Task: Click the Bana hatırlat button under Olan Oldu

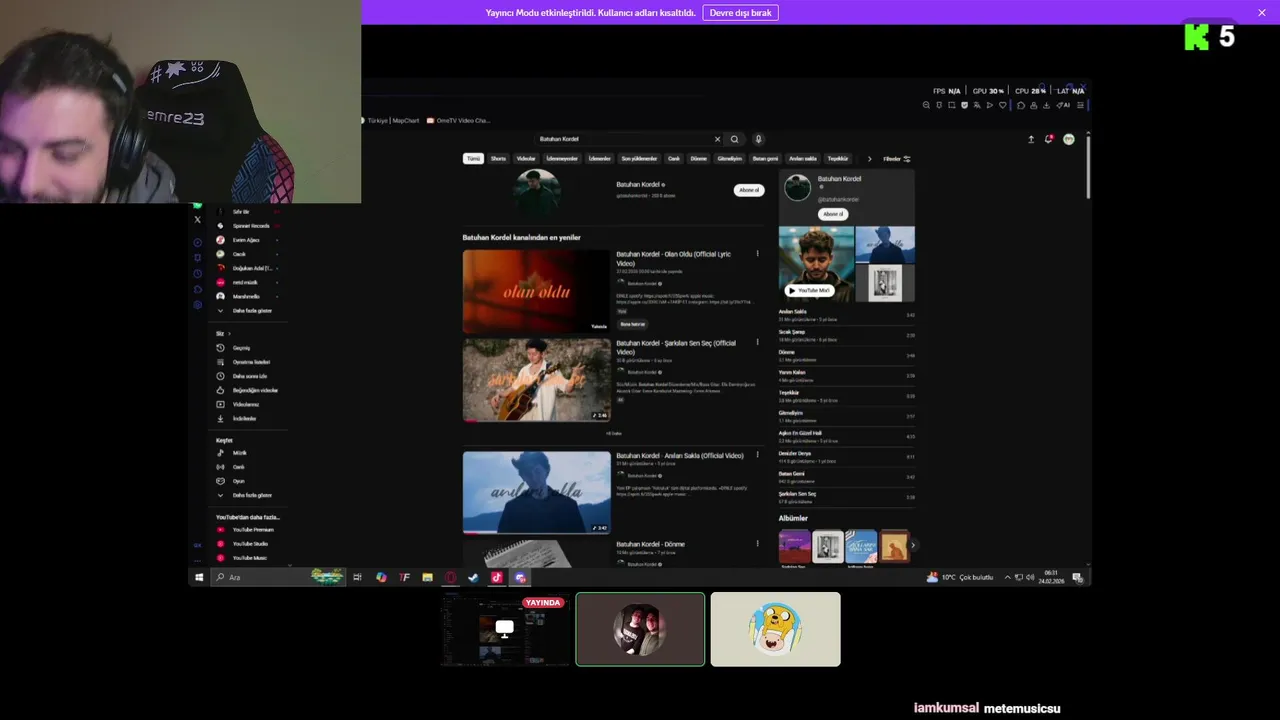Action: point(632,324)
